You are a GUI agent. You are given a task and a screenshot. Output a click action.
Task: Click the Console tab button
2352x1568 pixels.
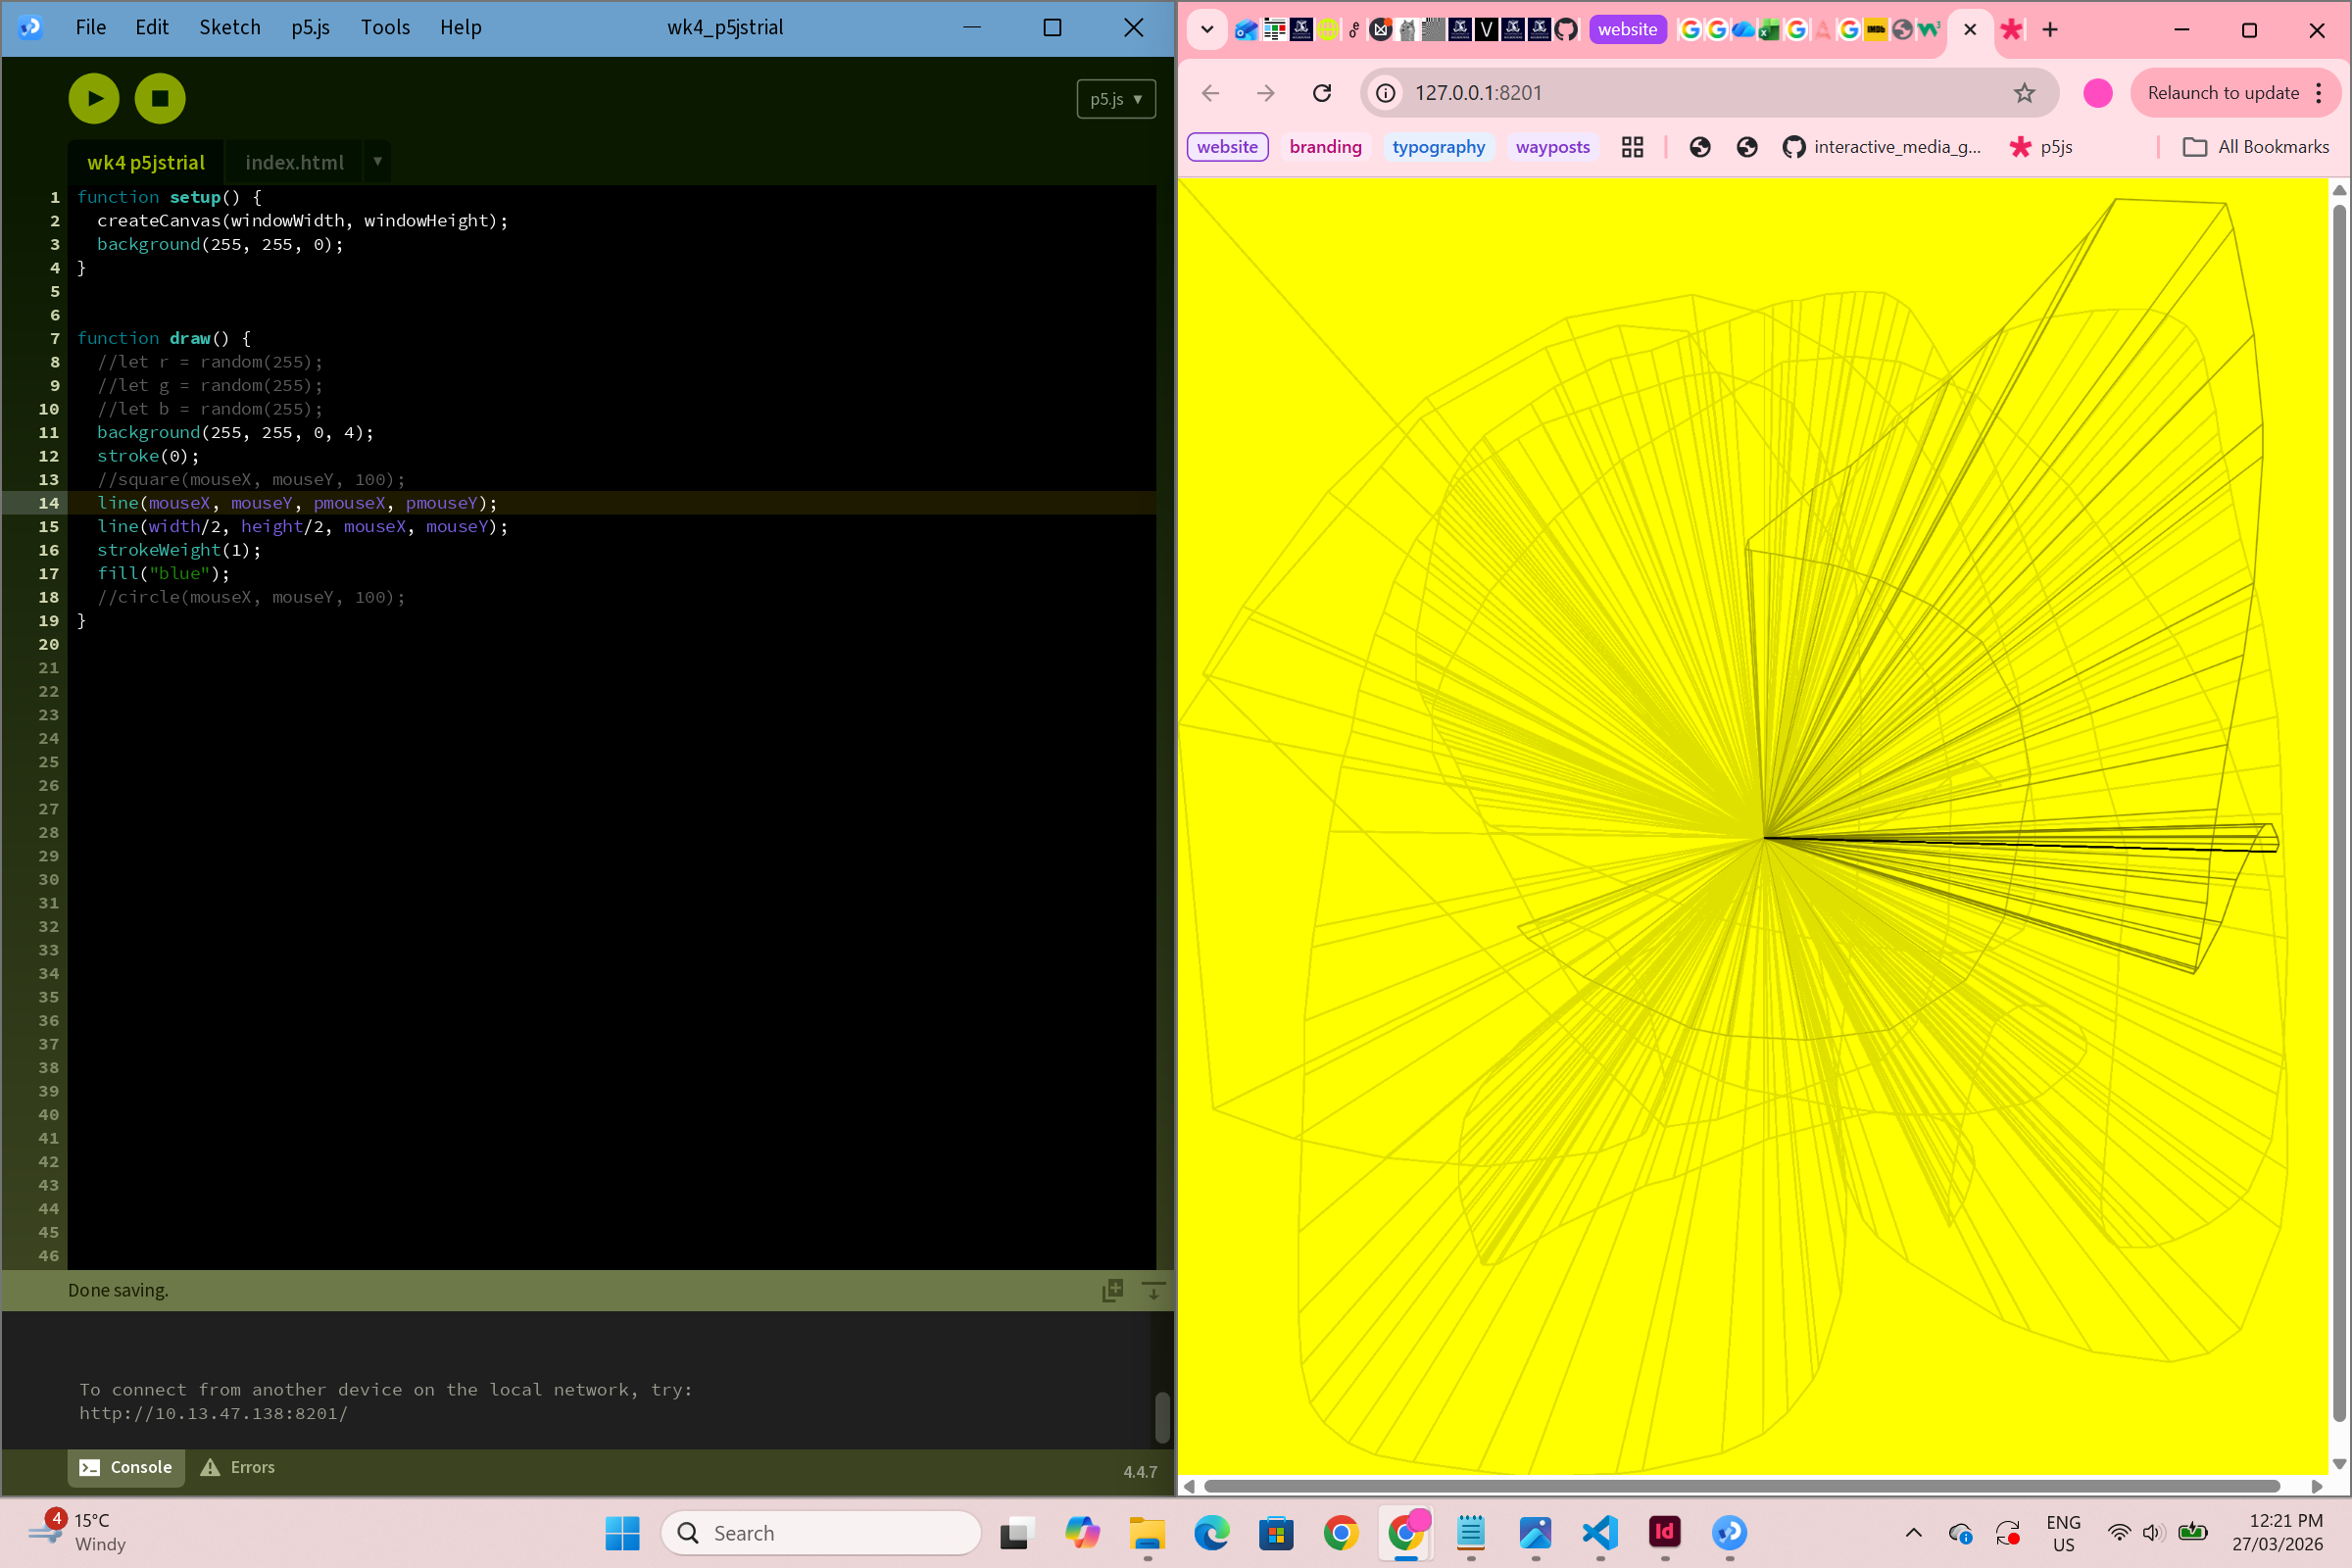tap(126, 1467)
